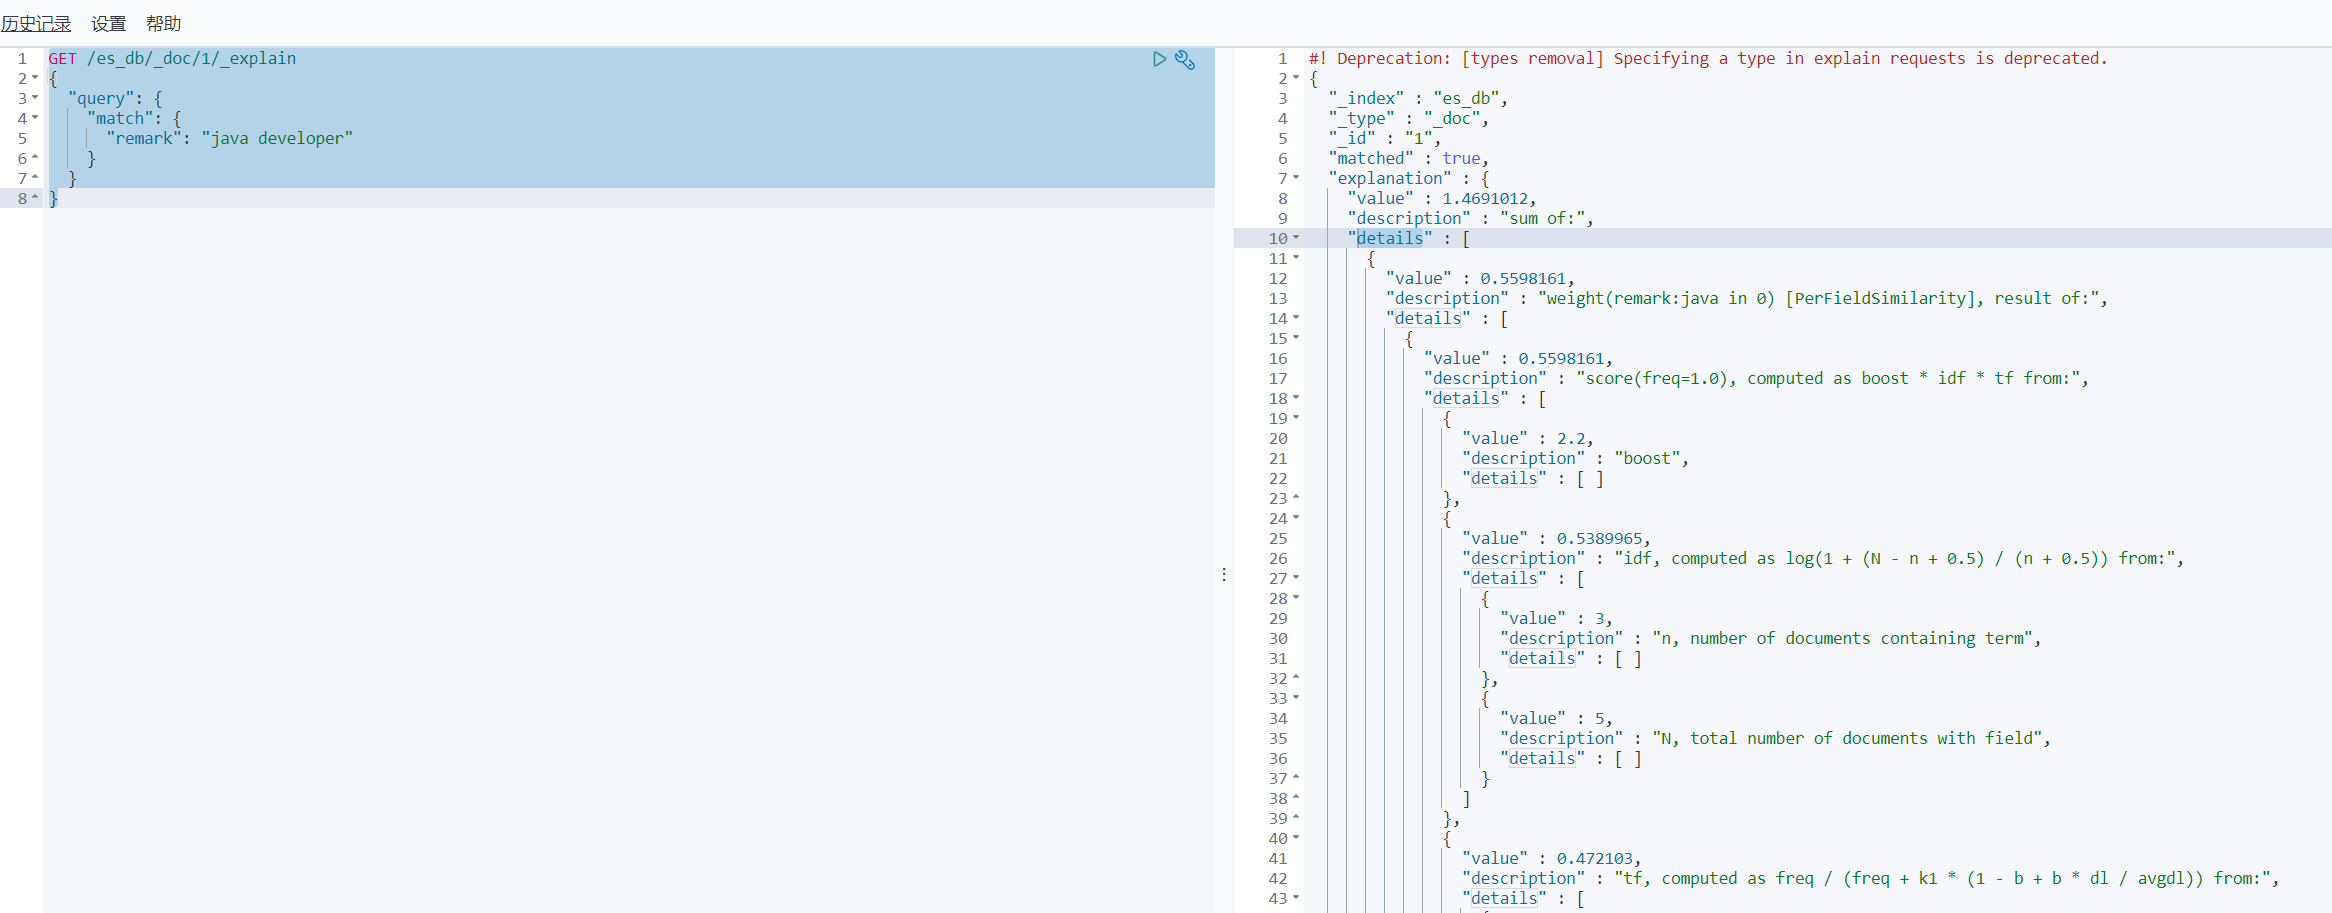Collapse the "match" block on line 4
Screen dimensions: 2332x913
[35, 118]
